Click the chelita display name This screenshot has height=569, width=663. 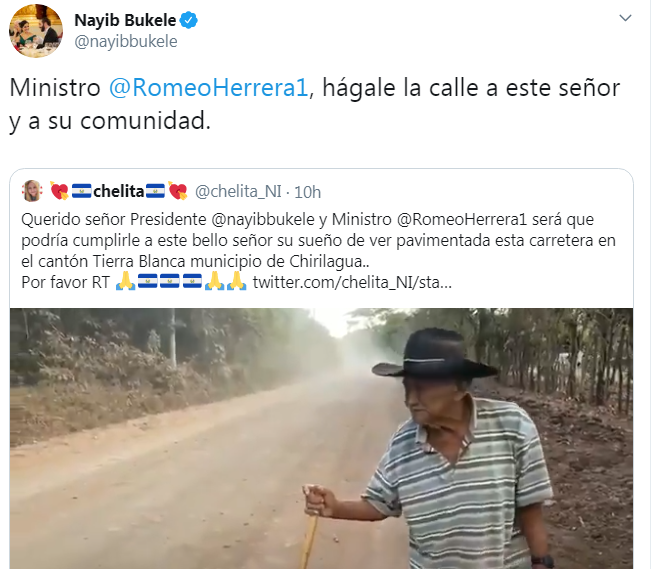coord(119,191)
